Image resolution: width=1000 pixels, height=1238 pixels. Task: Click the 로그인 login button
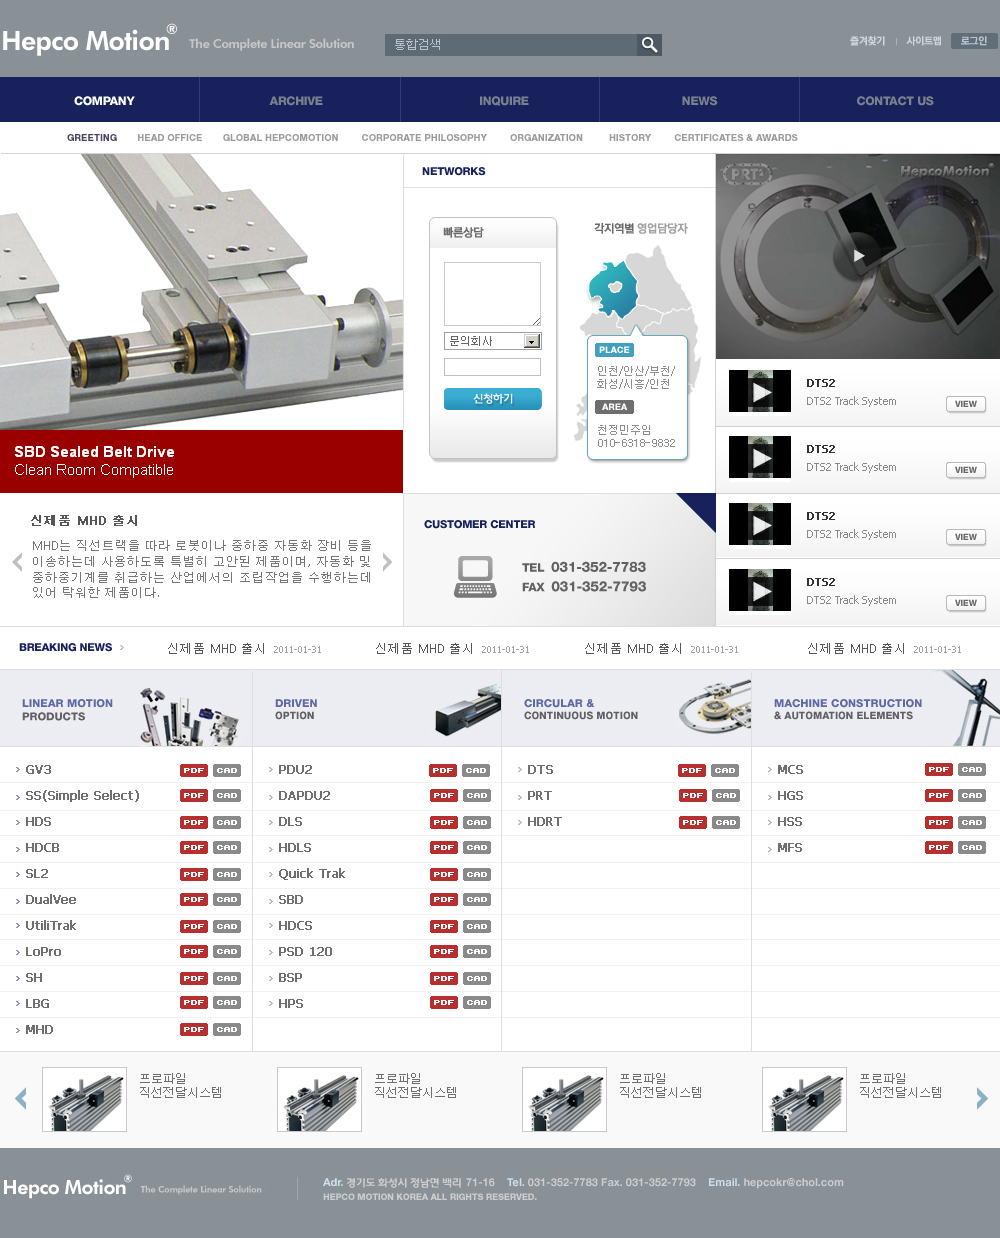pyautogui.click(x=973, y=41)
